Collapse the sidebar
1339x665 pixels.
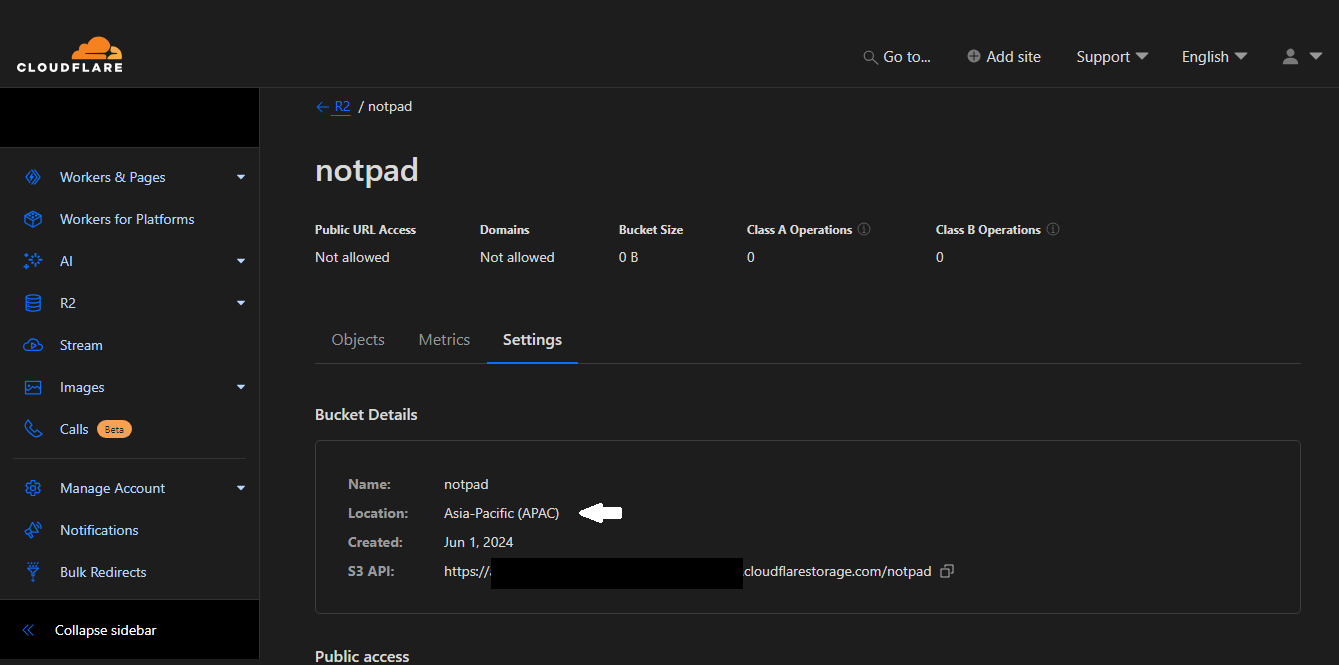tap(105, 630)
